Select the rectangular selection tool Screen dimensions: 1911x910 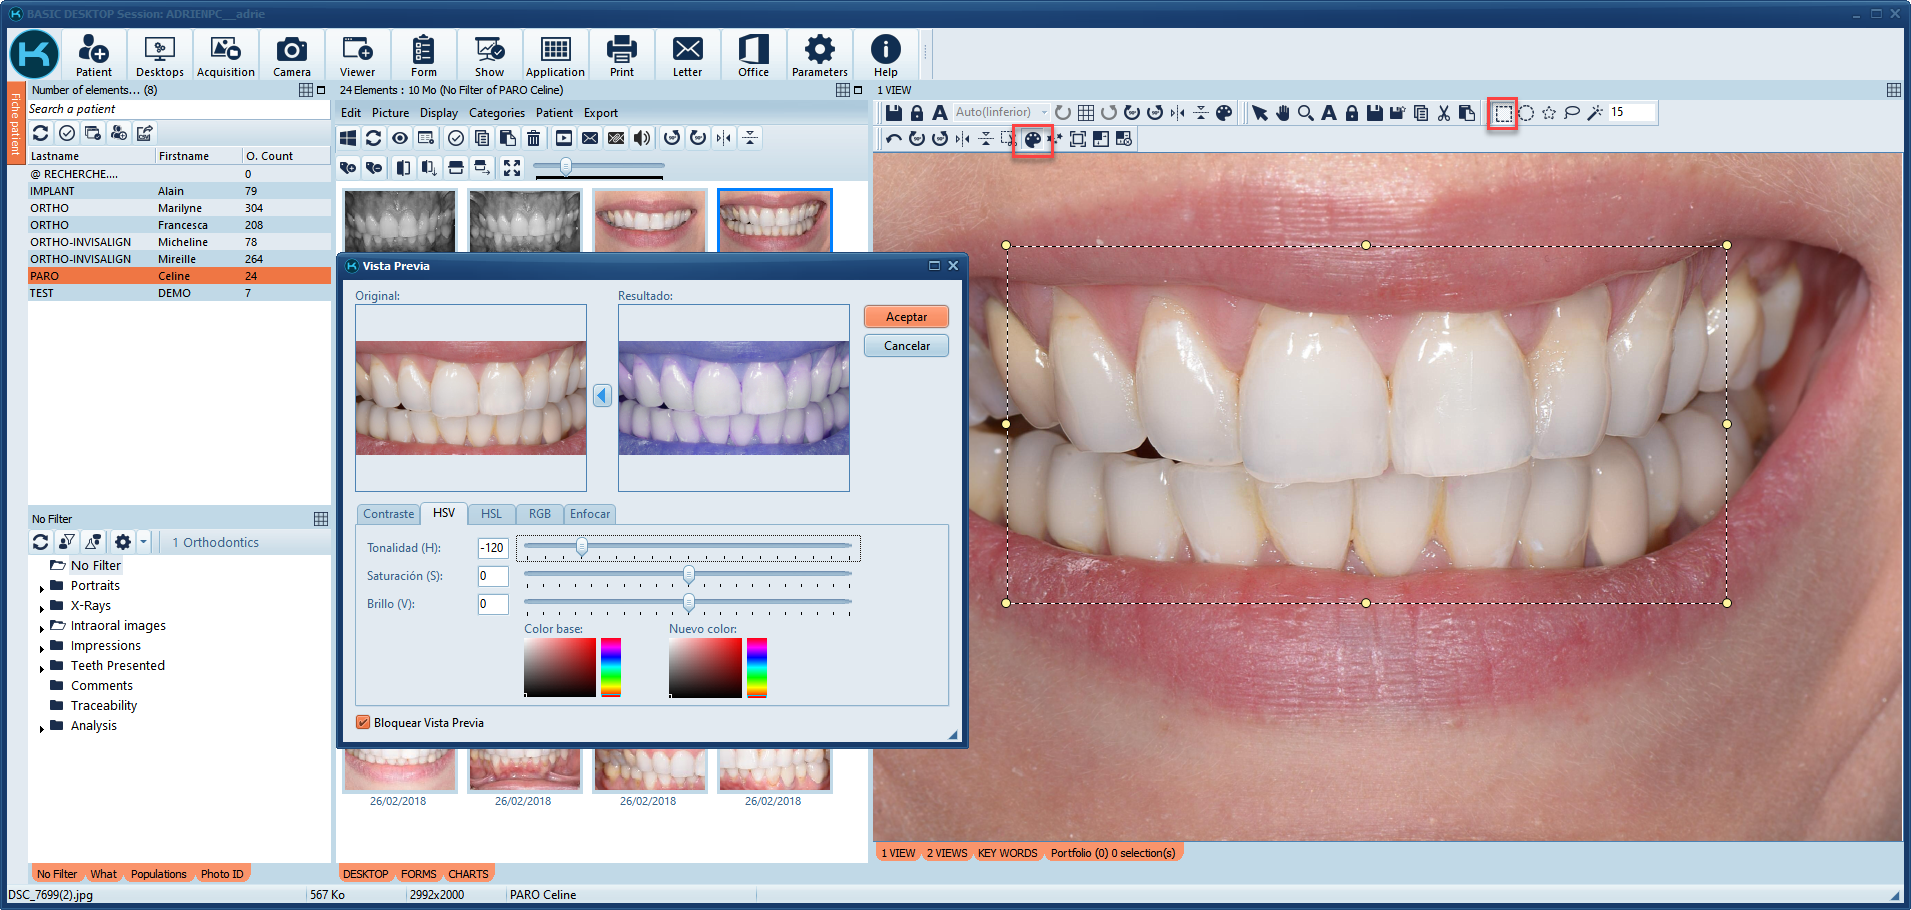point(1503,113)
